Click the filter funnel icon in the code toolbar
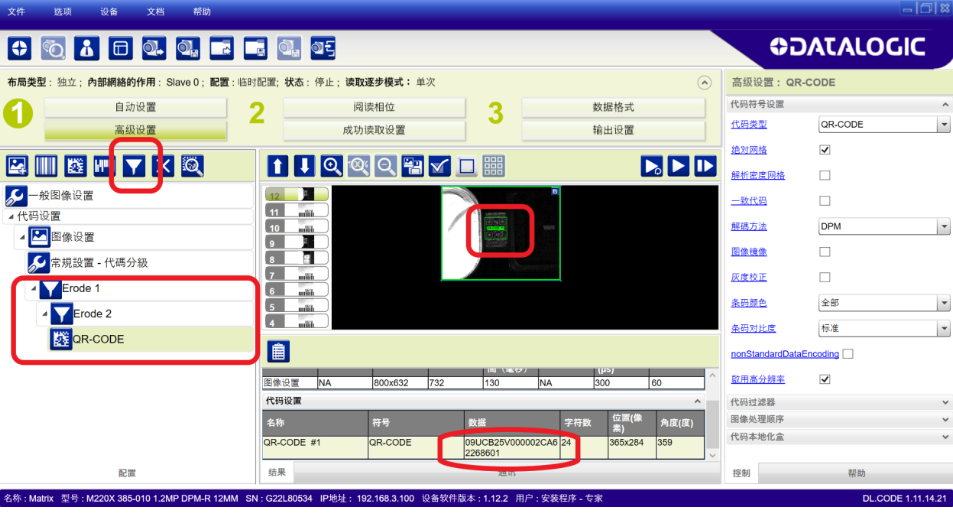 coord(133,167)
